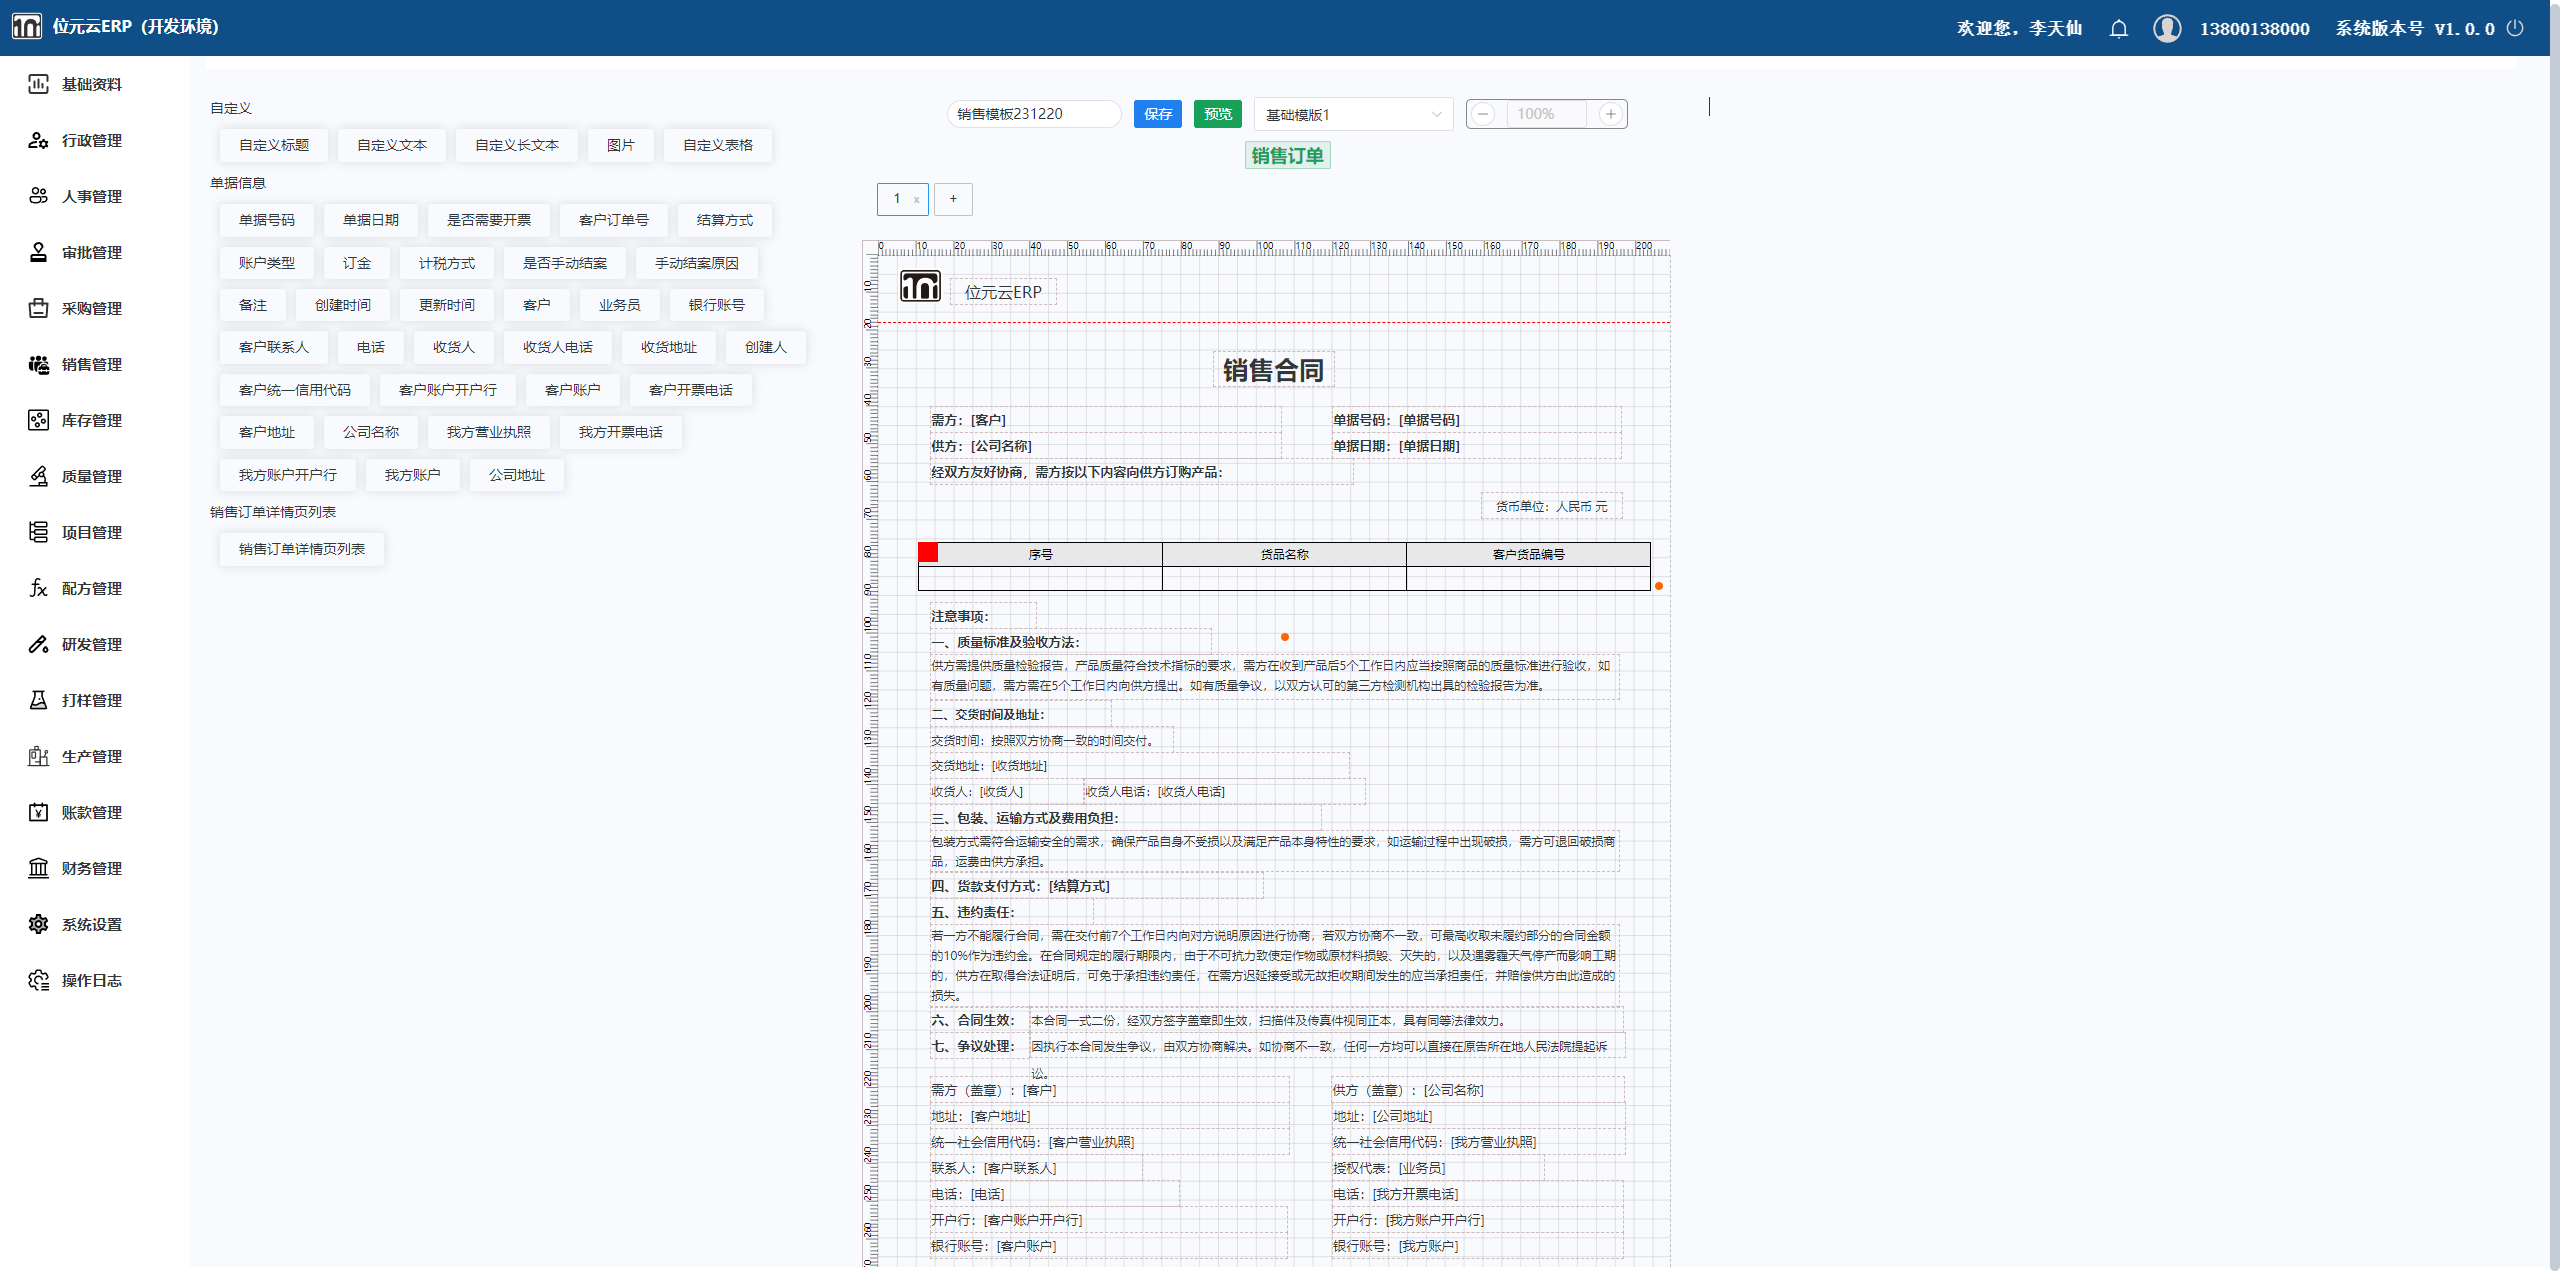Select the 自定义标题 element
Screen dimensions: 2560x1271
pos(274,145)
